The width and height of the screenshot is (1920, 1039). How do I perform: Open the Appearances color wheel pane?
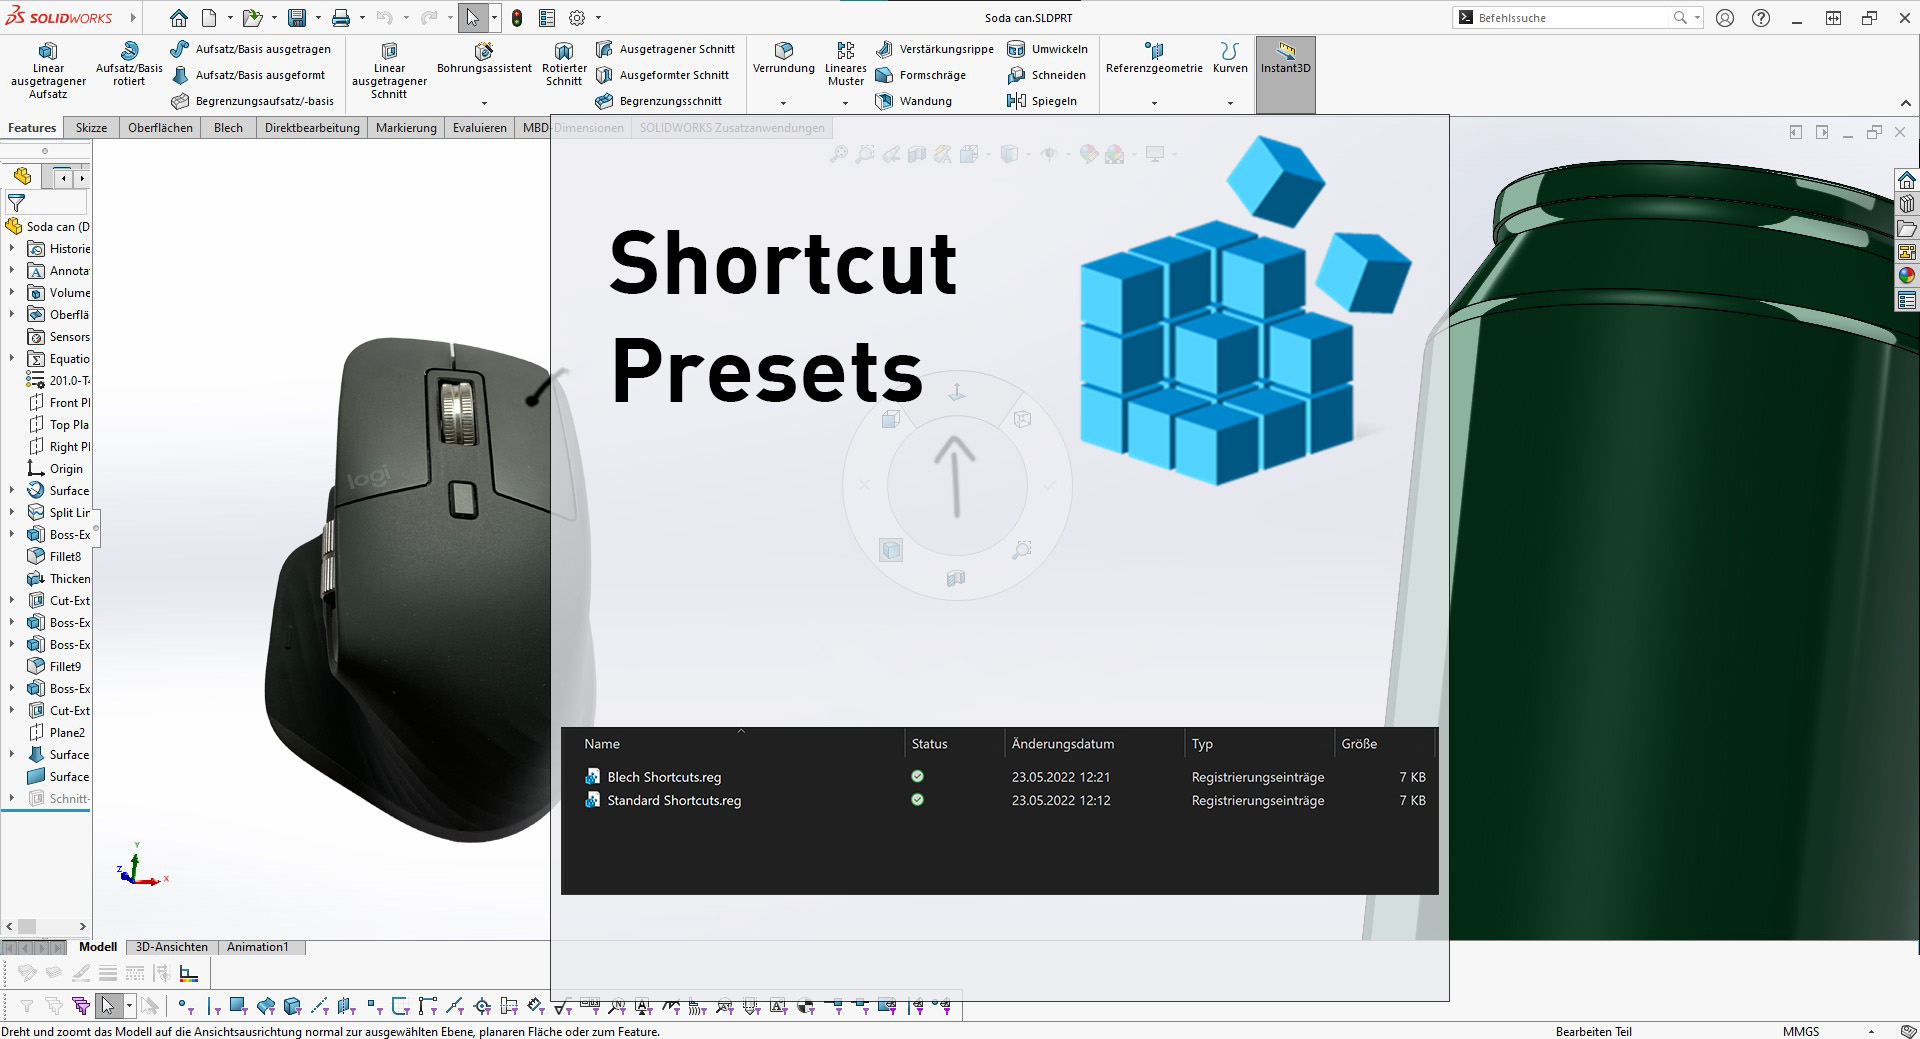1908,276
